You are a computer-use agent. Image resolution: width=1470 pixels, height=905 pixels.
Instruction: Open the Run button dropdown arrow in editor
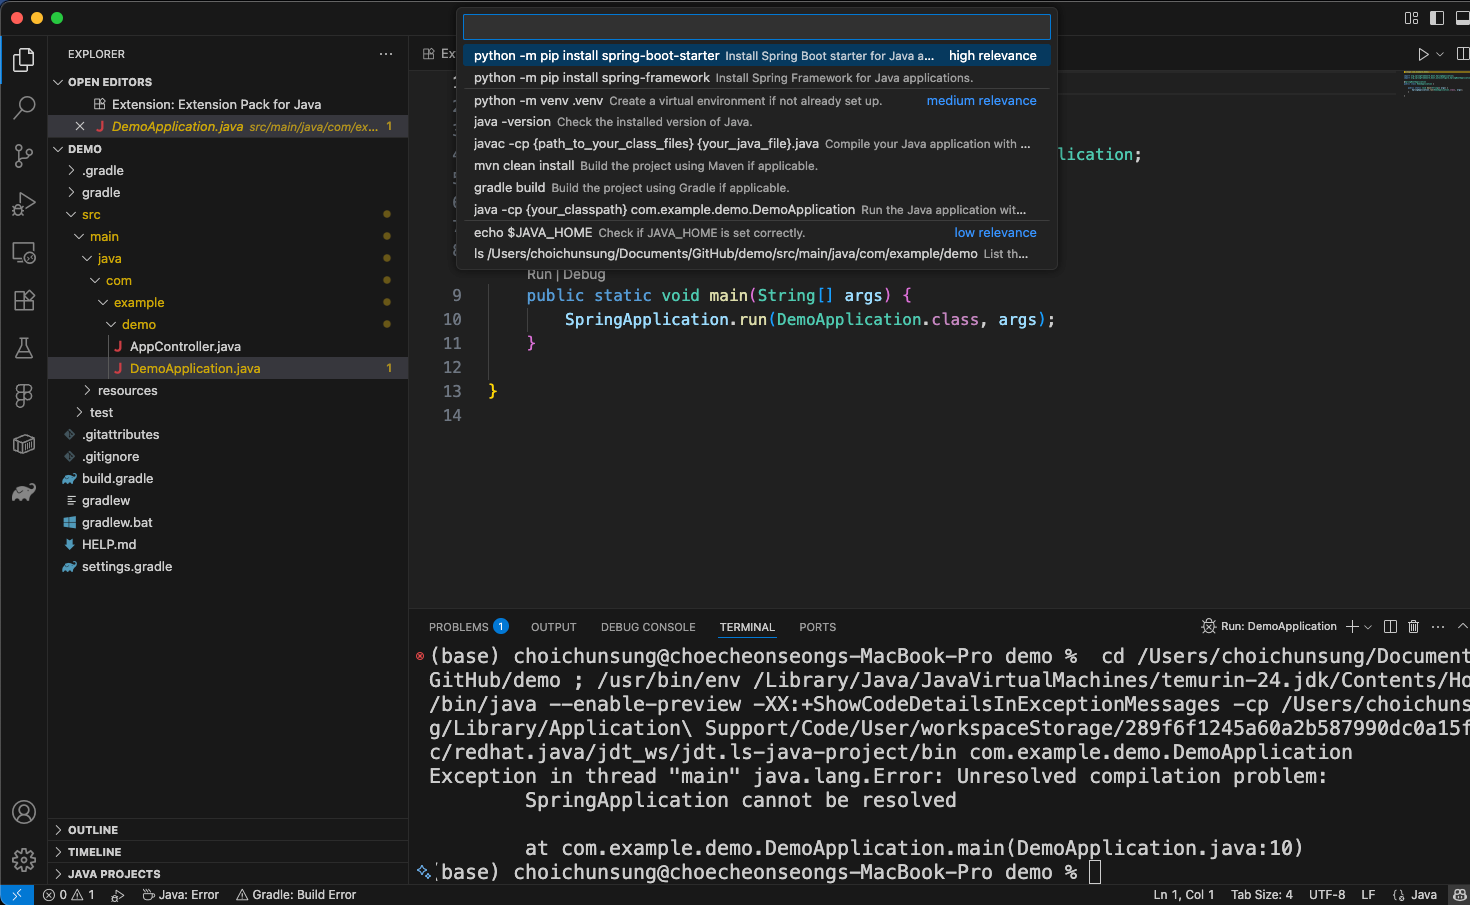coord(1440,54)
